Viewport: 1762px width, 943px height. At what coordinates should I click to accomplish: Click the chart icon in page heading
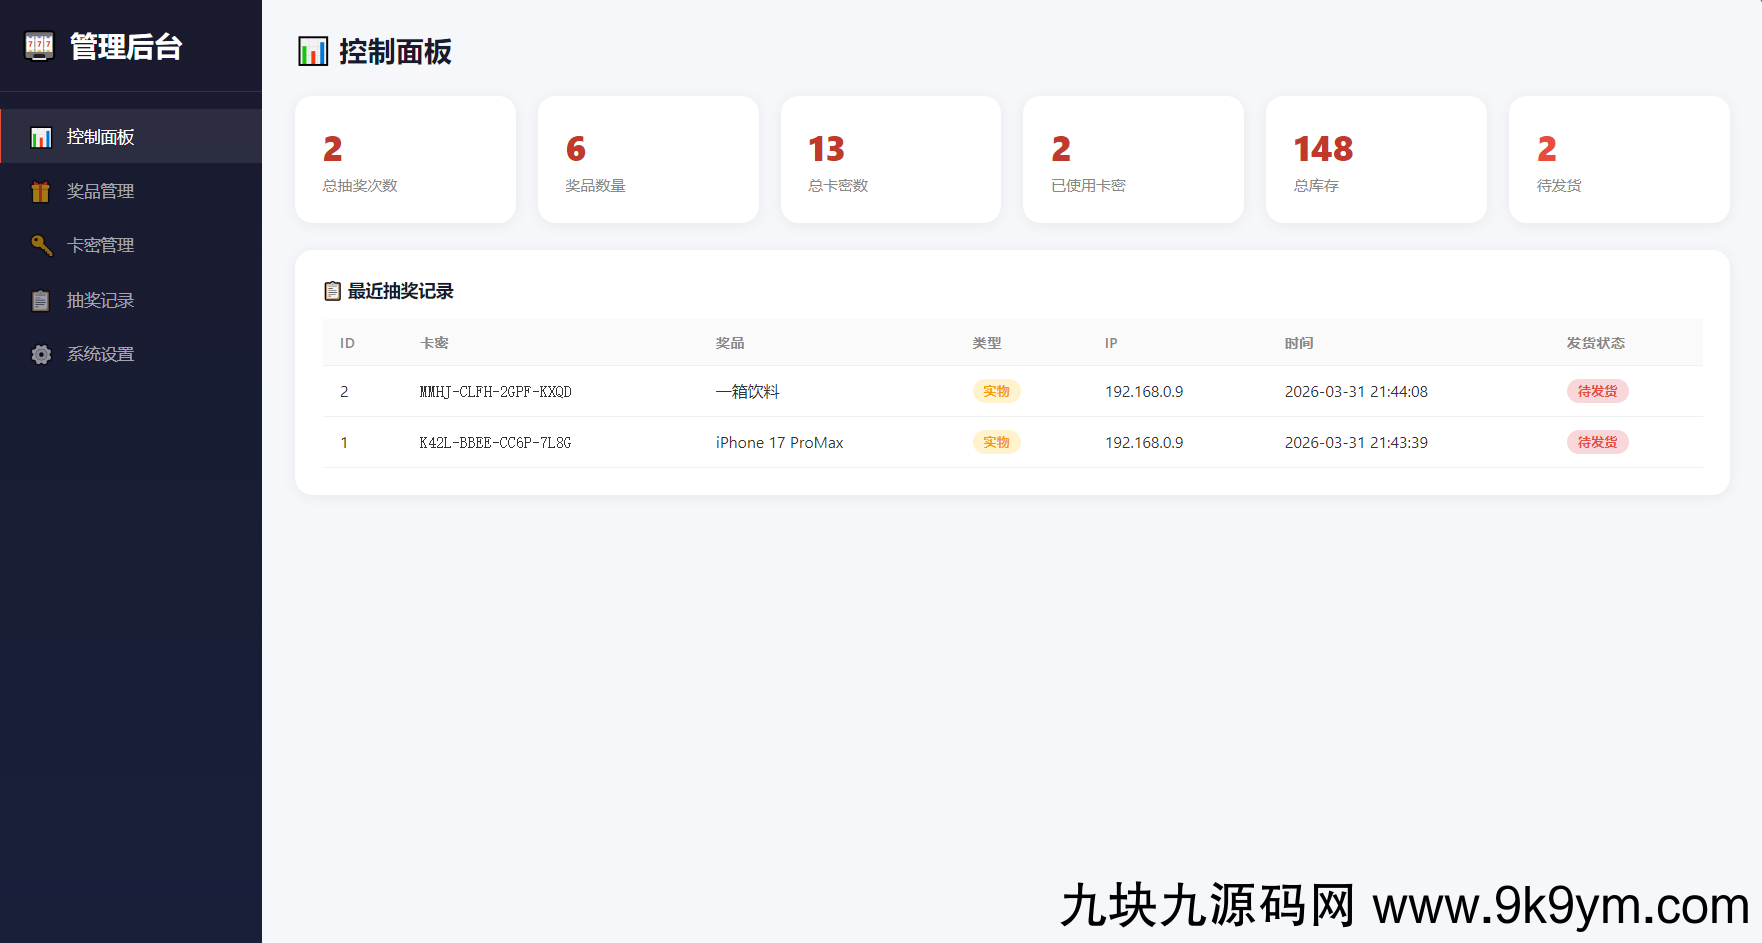point(313,51)
